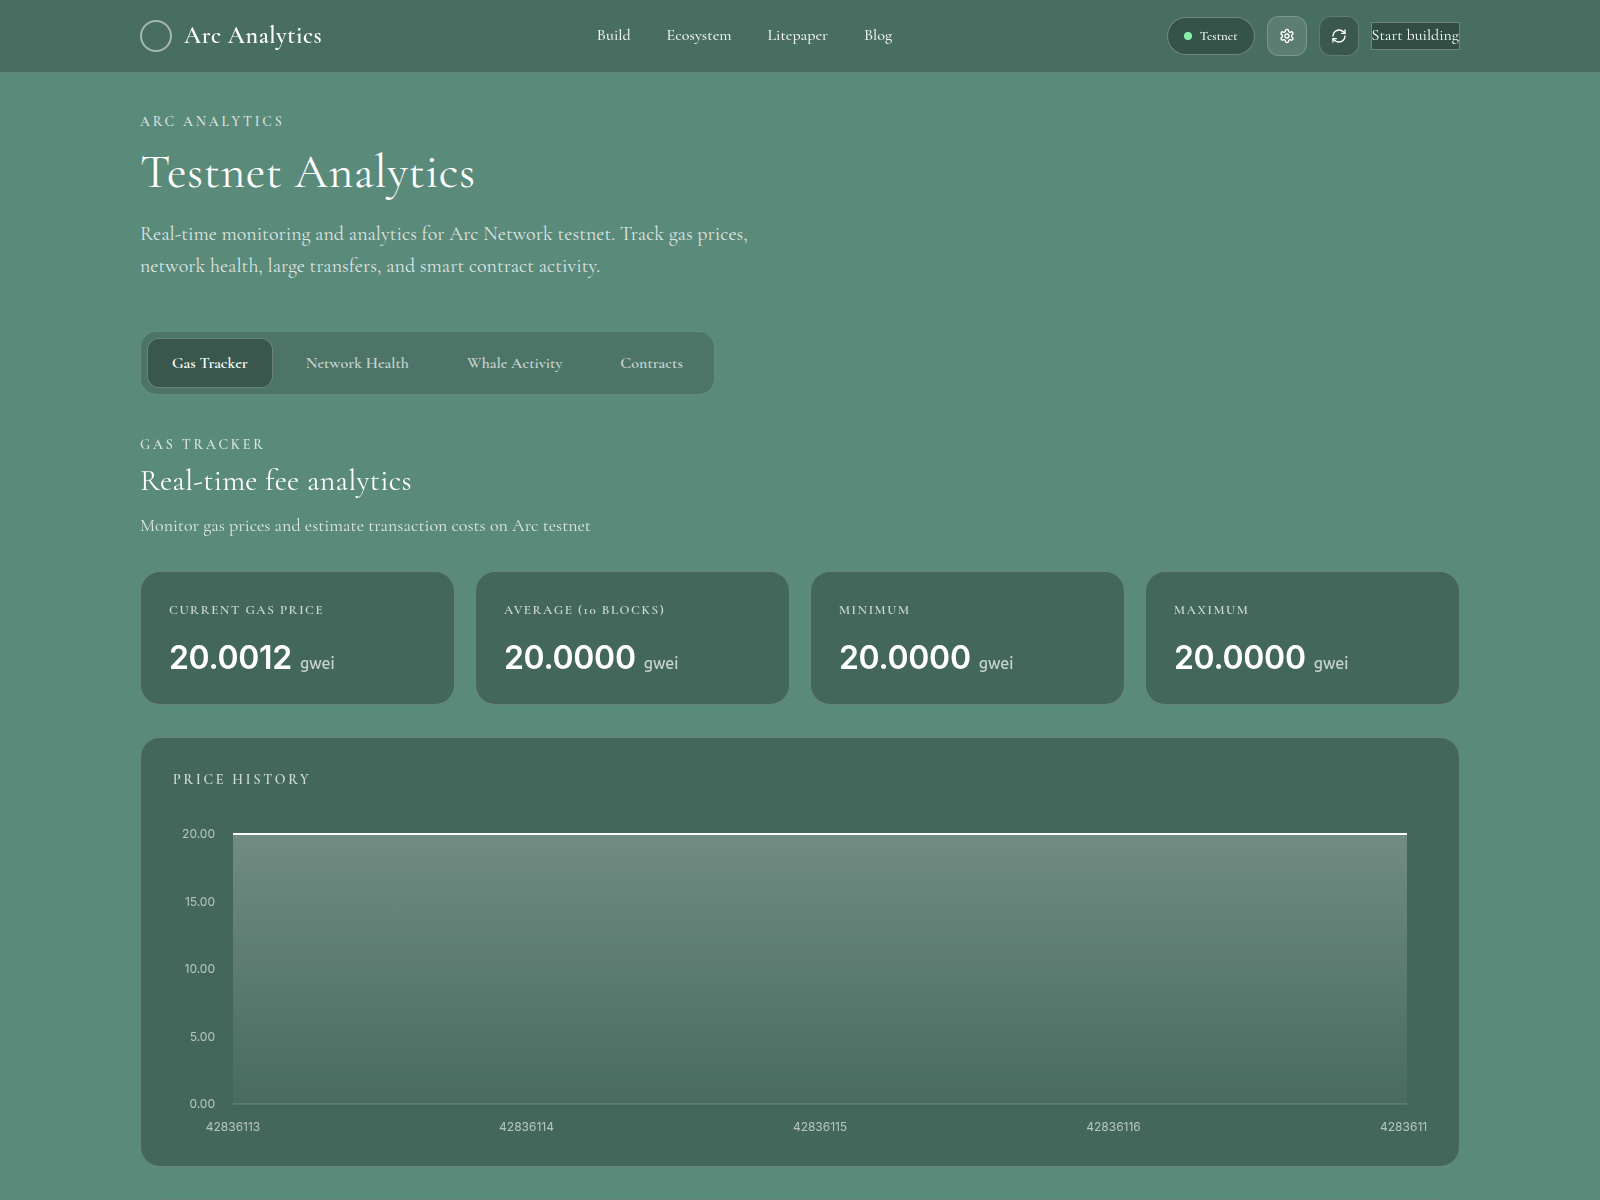Click block number 42836113 on the axis
The width and height of the screenshot is (1600, 1200).
(233, 1127)
